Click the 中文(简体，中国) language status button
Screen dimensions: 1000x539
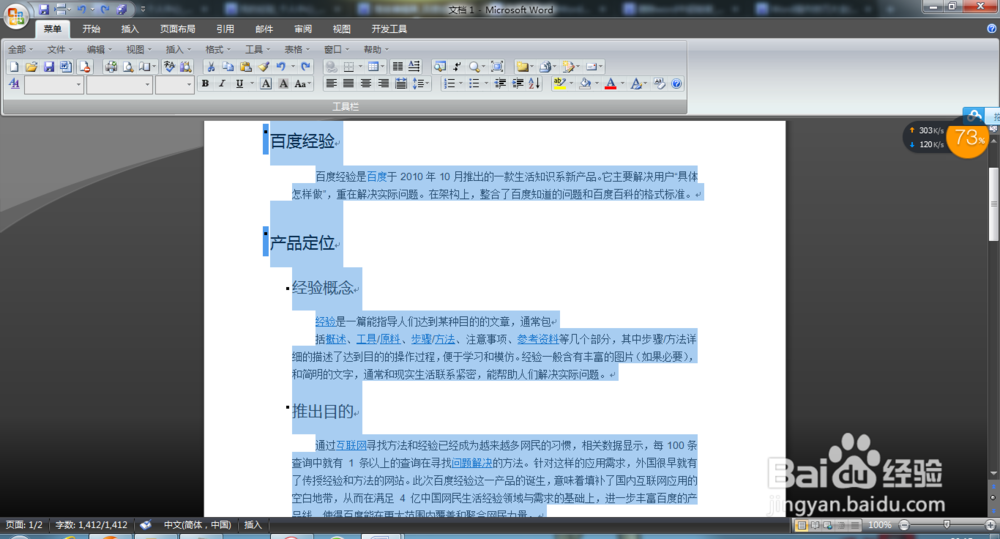(197, 525)
